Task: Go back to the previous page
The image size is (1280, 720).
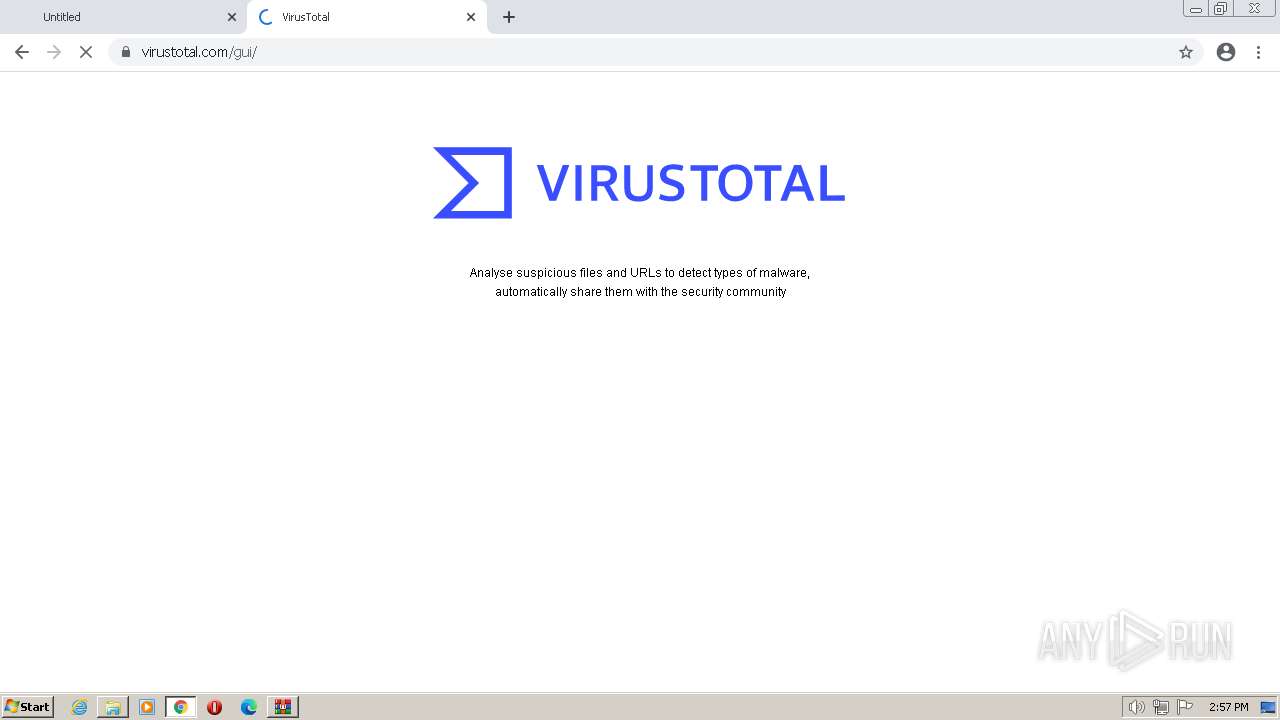Action: 22,52
